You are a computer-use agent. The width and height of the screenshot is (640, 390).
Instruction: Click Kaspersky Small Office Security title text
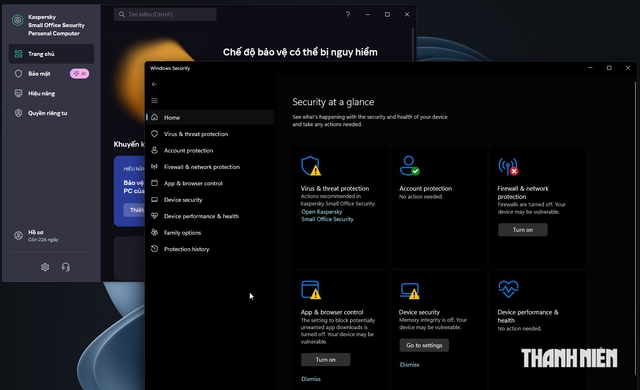pyautogui.click(x=56, y=25)
